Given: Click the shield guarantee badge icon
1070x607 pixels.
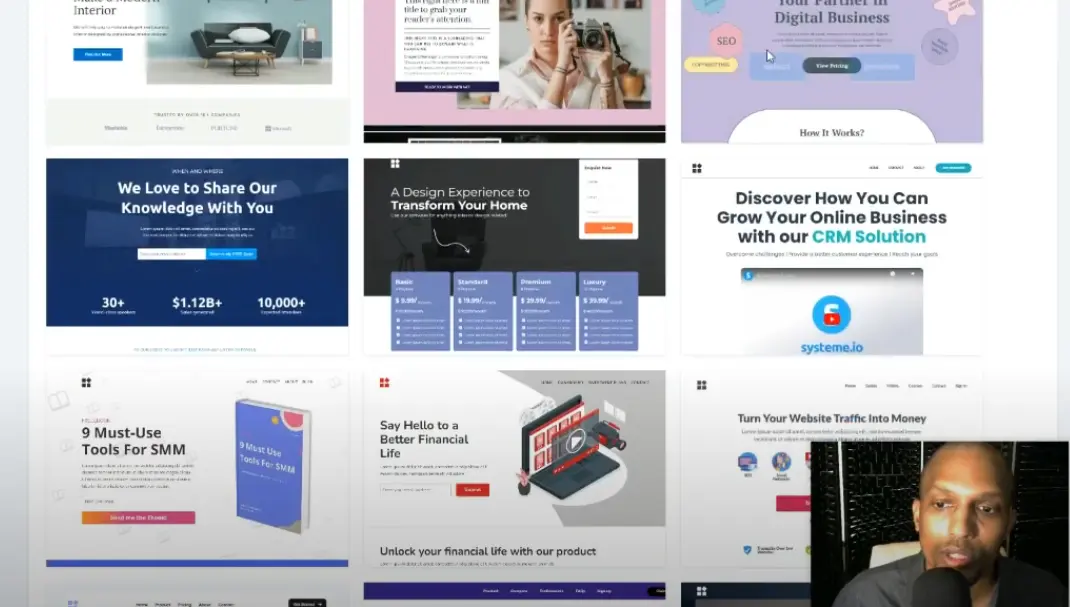Looking at the screenshot, I should click(x=747, y=549).
